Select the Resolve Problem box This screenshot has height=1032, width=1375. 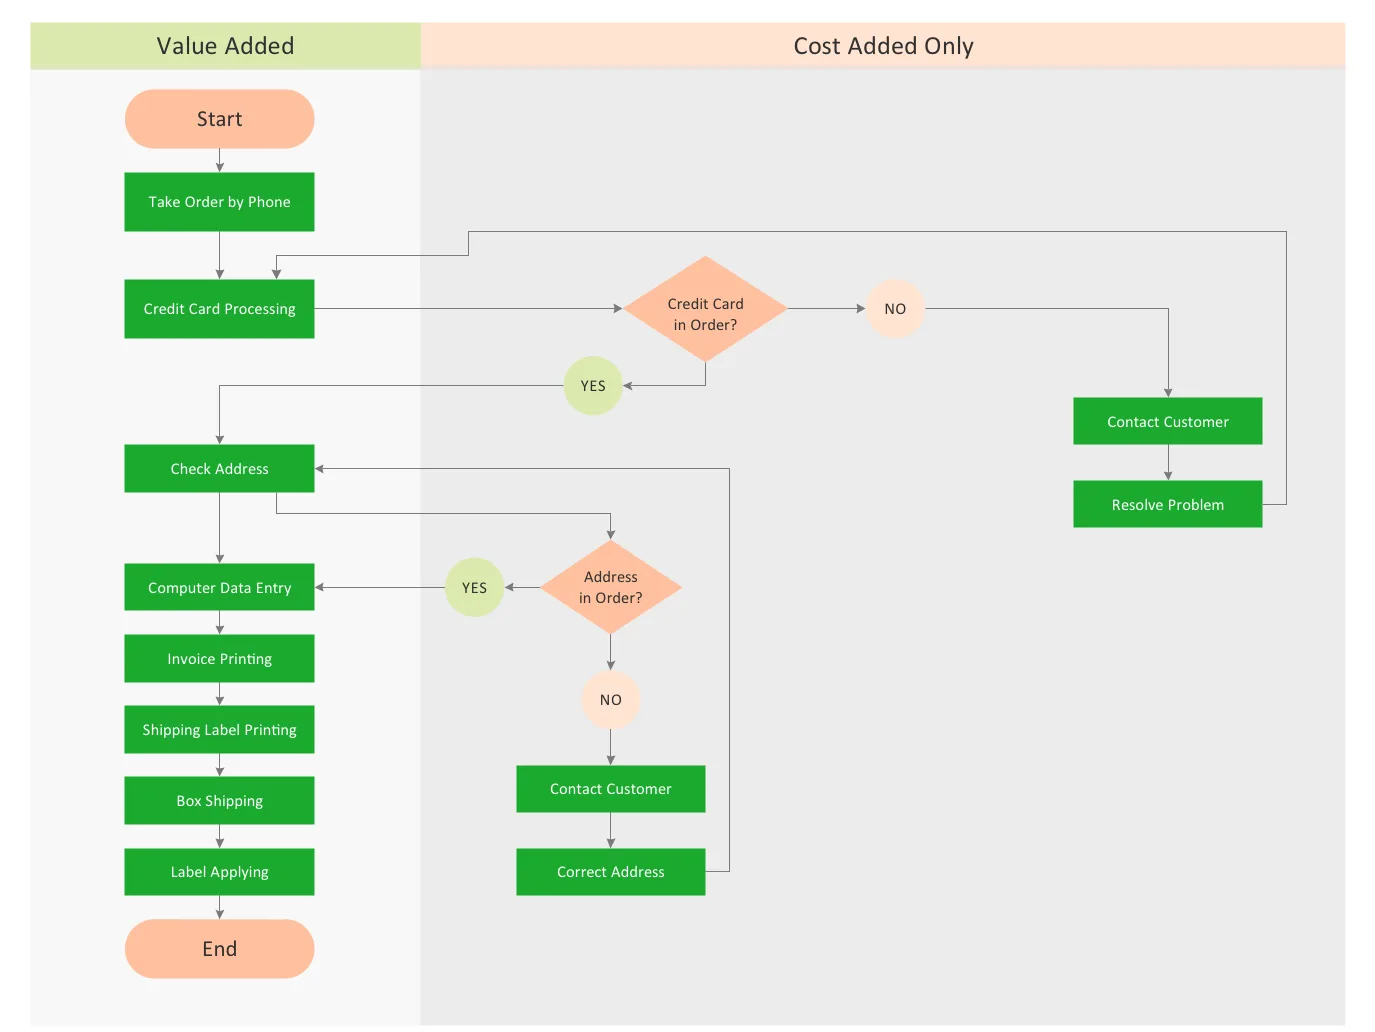1167,505
